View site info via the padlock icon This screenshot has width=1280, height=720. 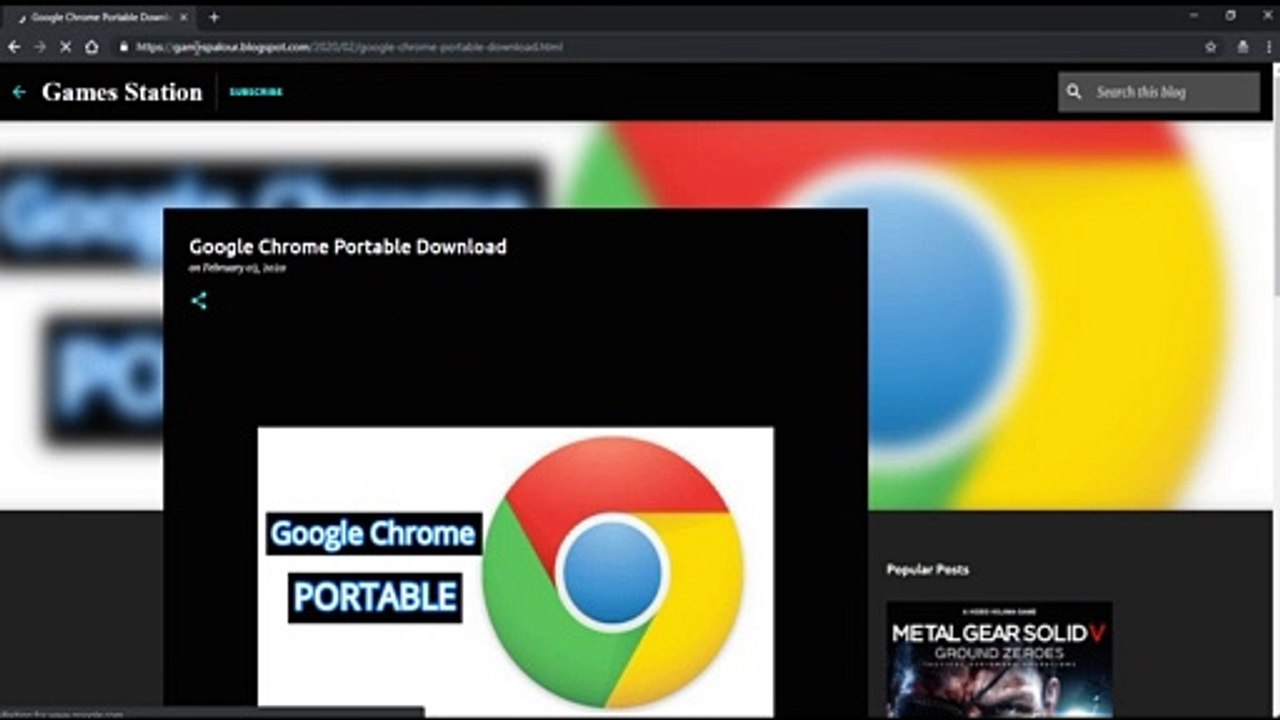point(124,47)
